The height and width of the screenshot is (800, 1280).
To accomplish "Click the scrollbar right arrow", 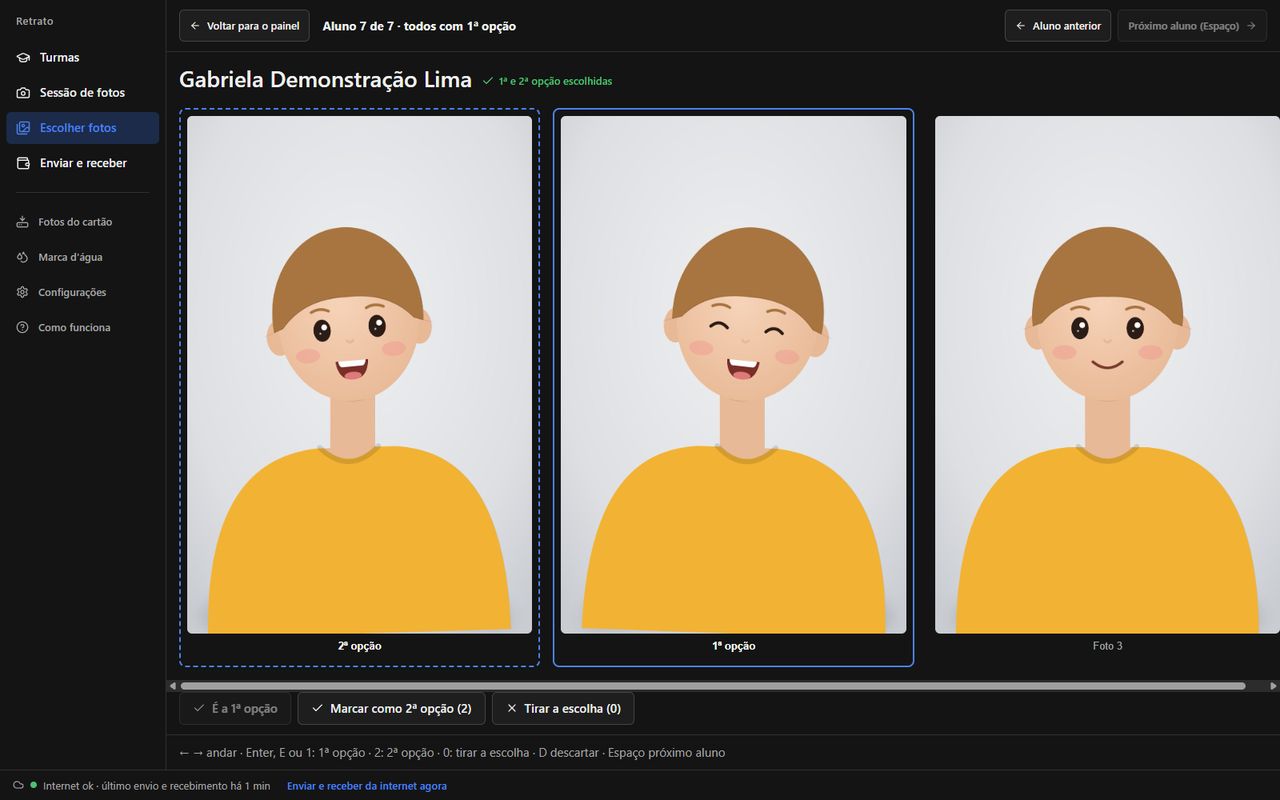I will coord(1273,686).
